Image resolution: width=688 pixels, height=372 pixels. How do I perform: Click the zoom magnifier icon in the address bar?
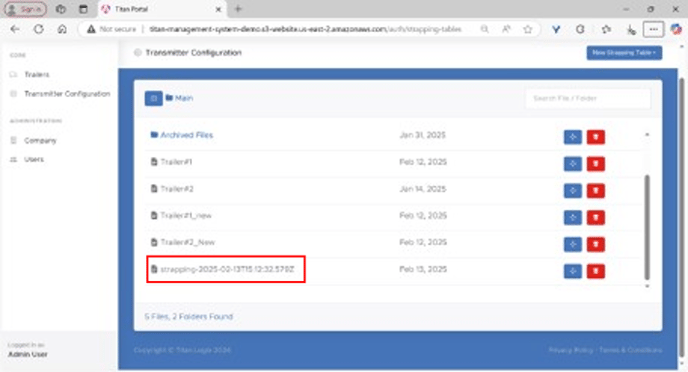(x=484, y=29)
